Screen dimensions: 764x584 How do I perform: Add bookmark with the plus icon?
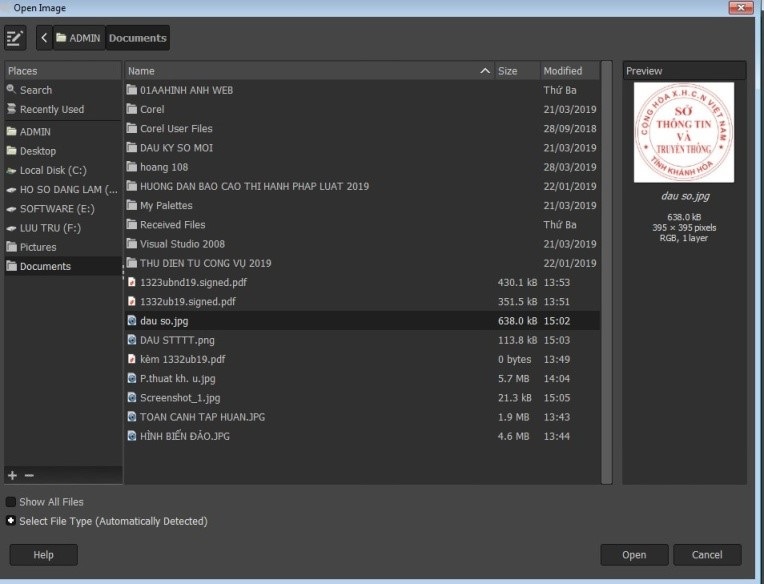12,475
